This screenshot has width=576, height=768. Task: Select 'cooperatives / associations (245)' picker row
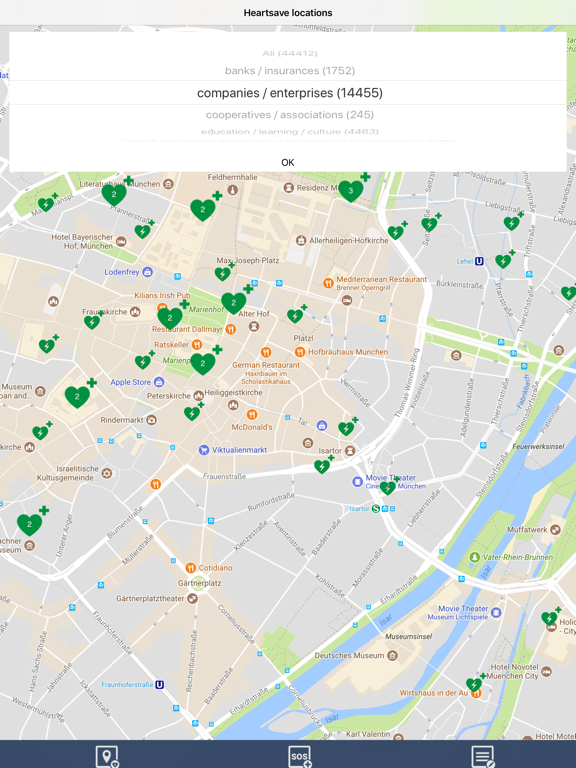289,115
